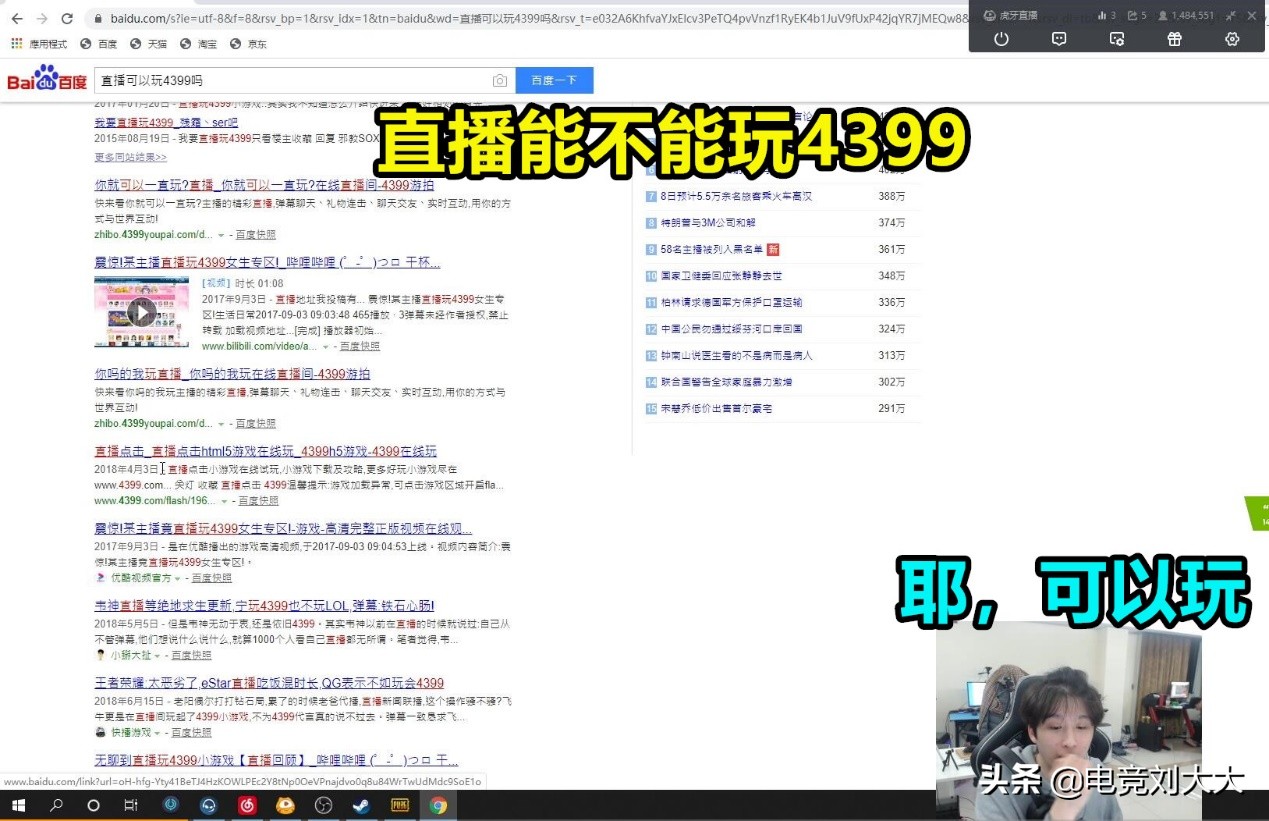1269x821 pixels.
Task: Click the 百度一下 search button
Action: point(554,80)
